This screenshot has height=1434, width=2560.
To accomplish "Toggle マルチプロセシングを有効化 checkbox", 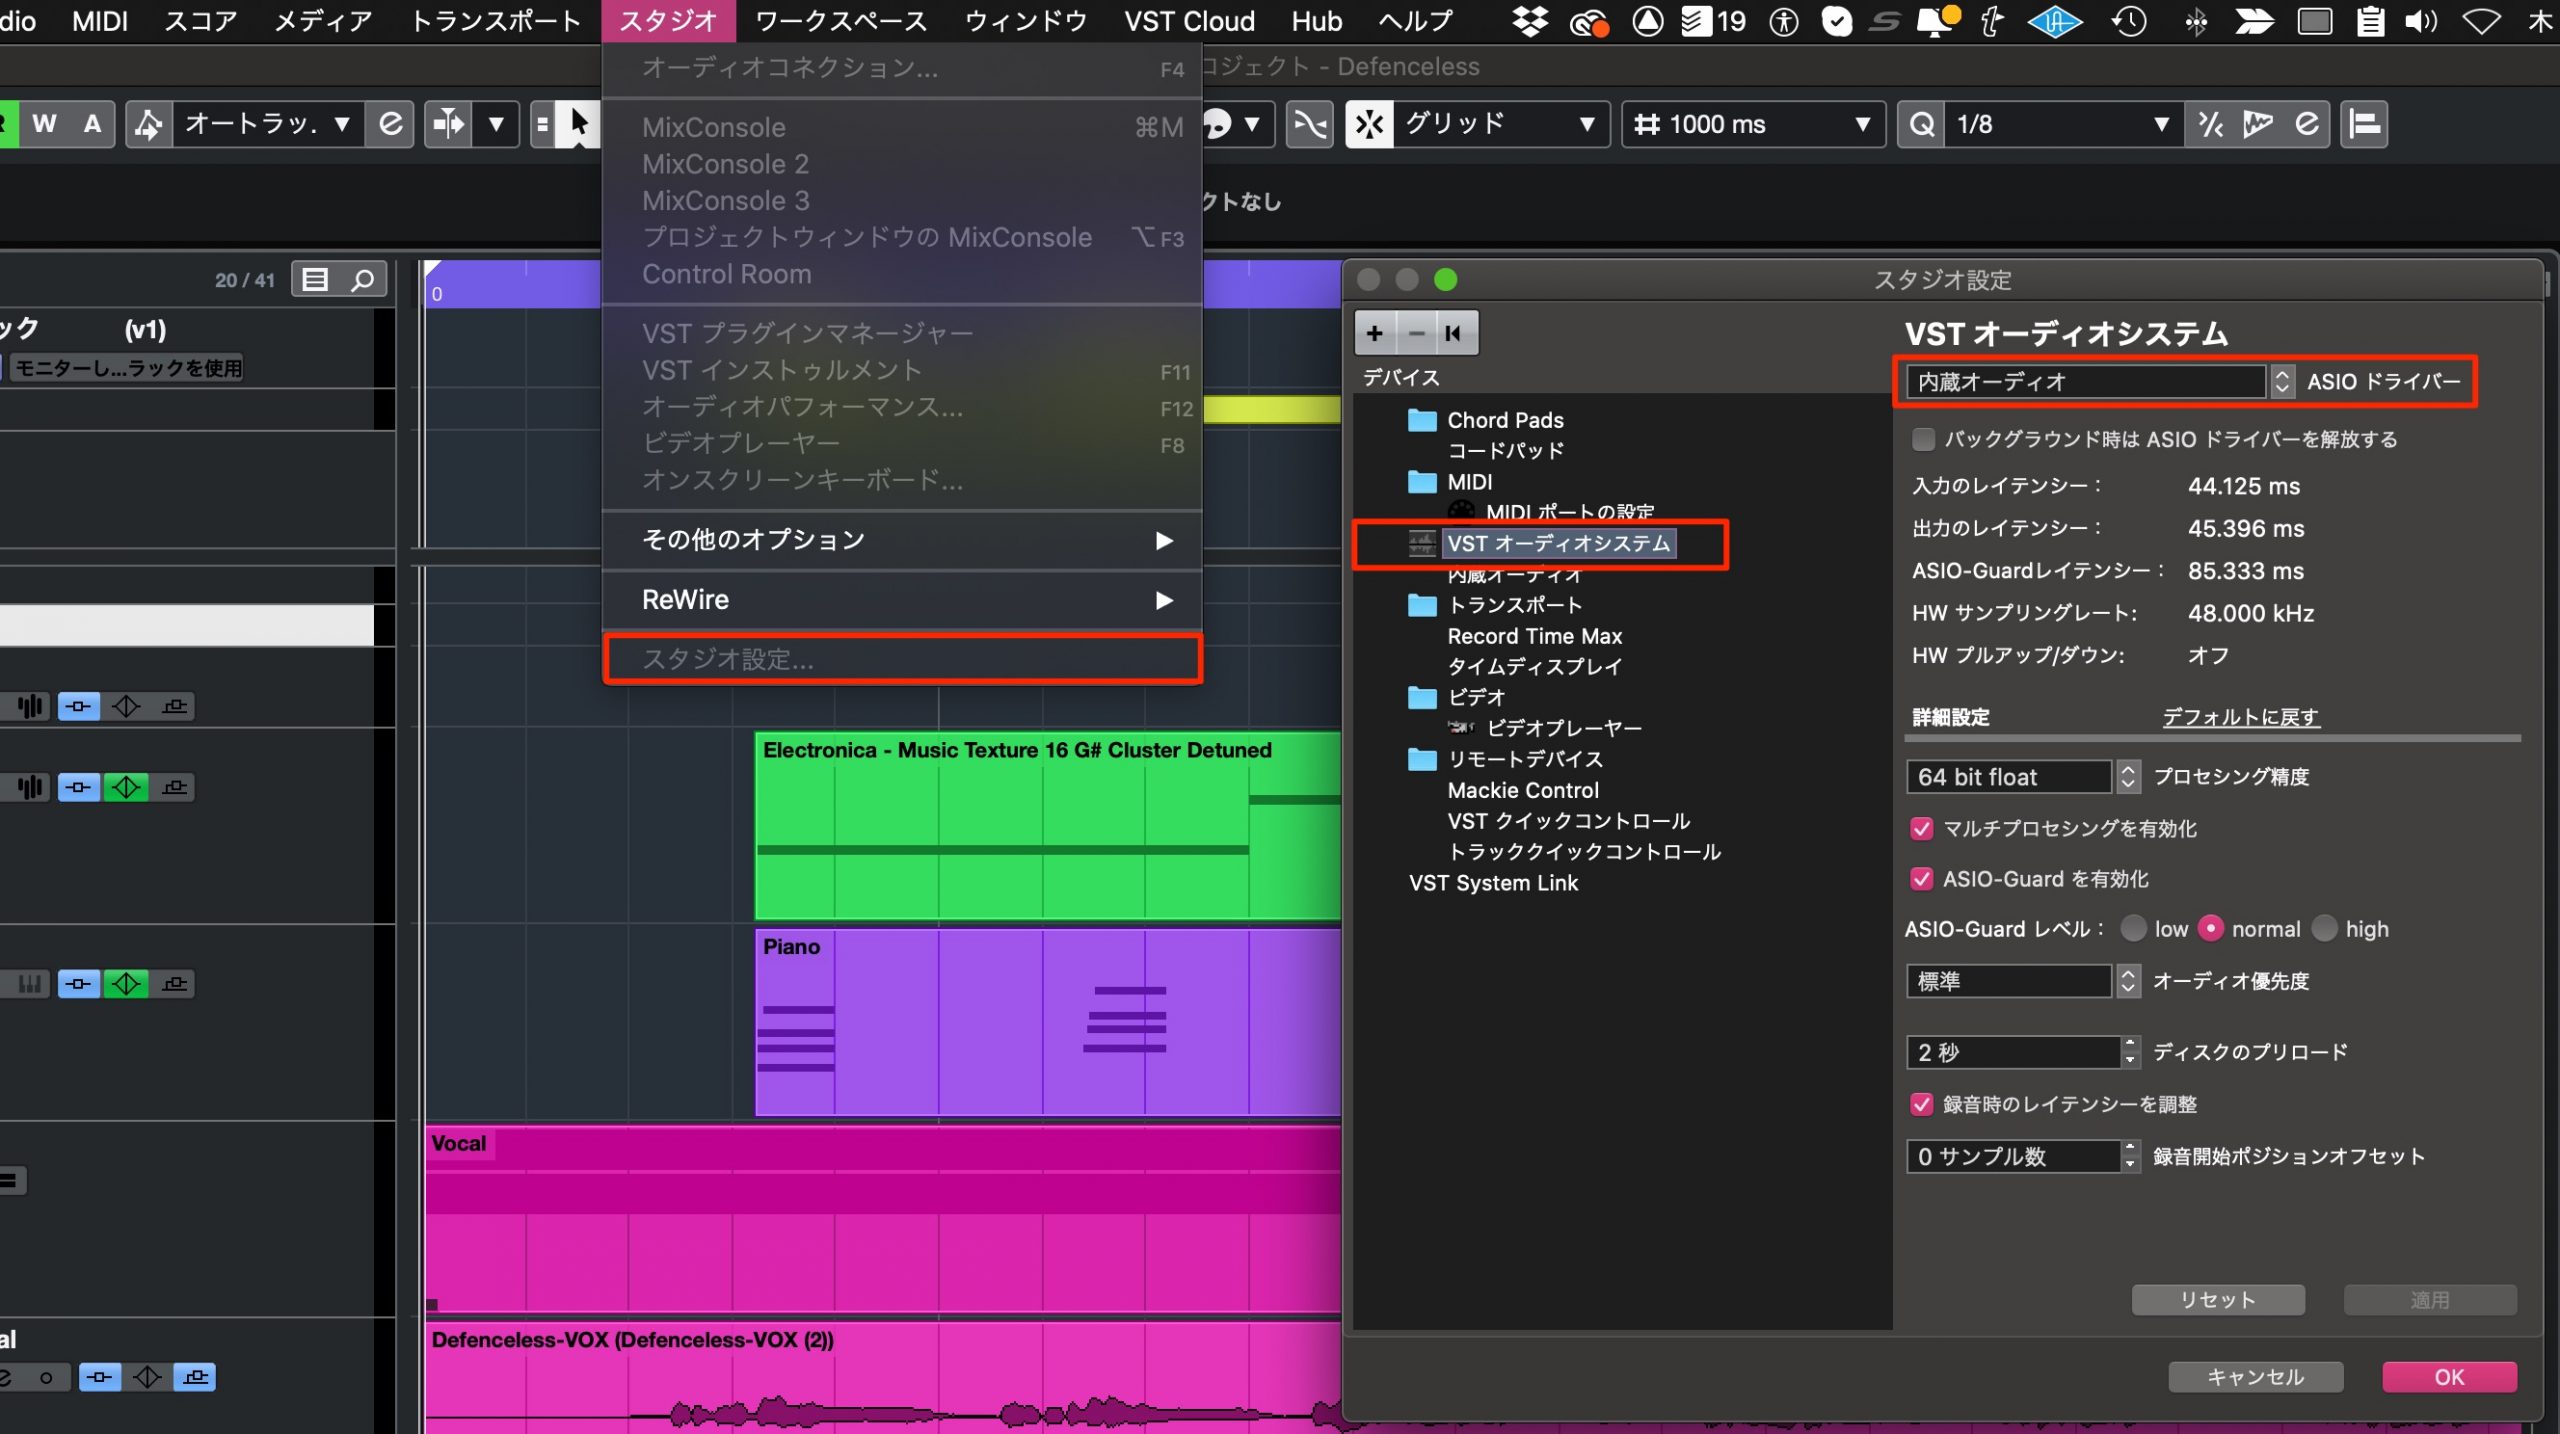I will click(x=1921, y=828).
